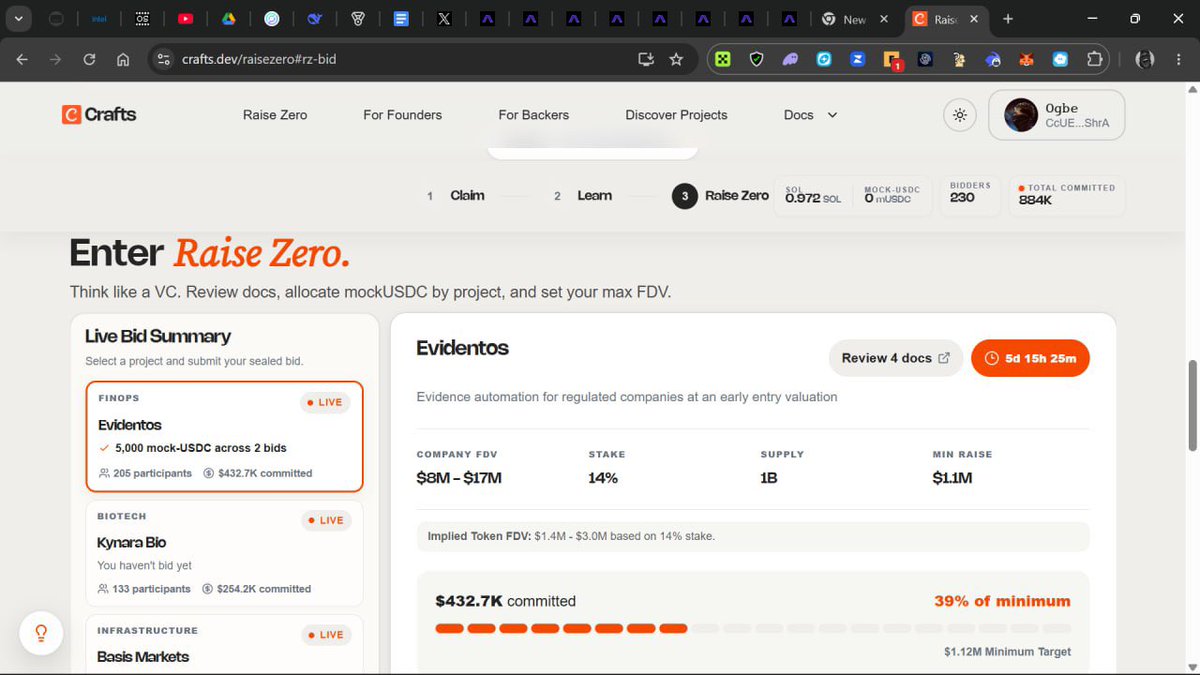
Task: Go back to previous page
Action: click(x=22, y=59)
